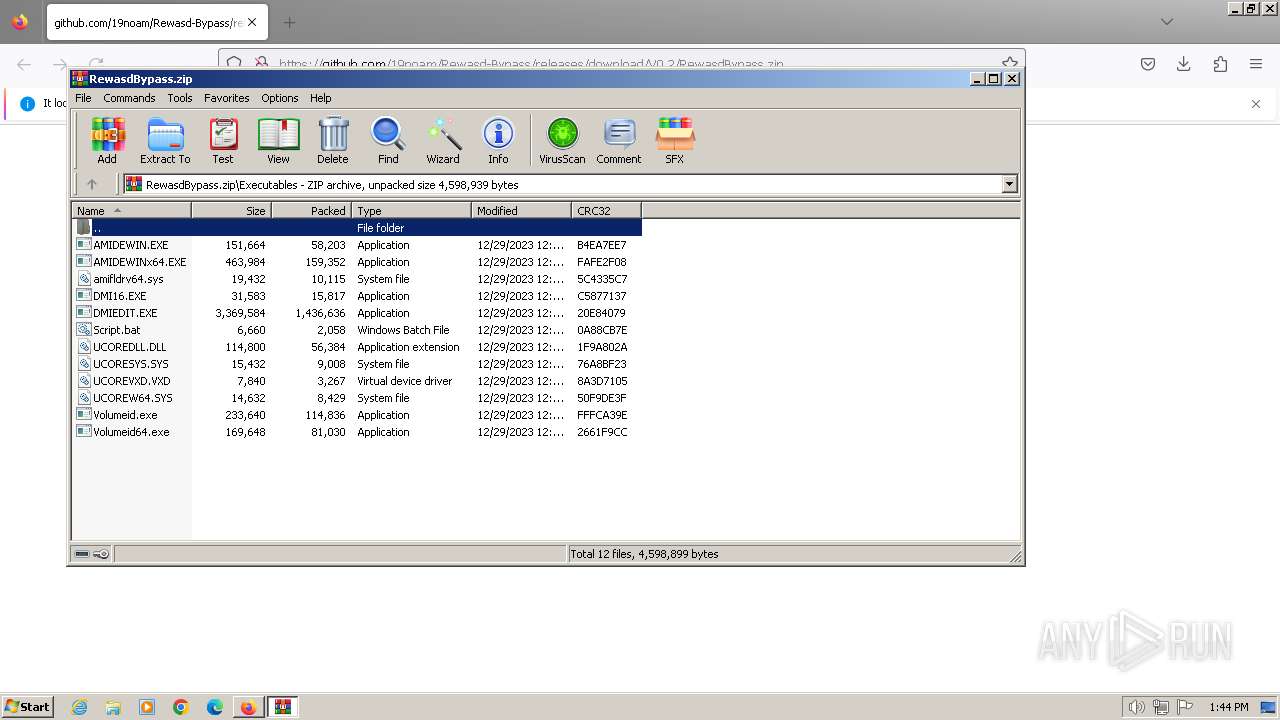Open the Favorites menu

(227, 98)
